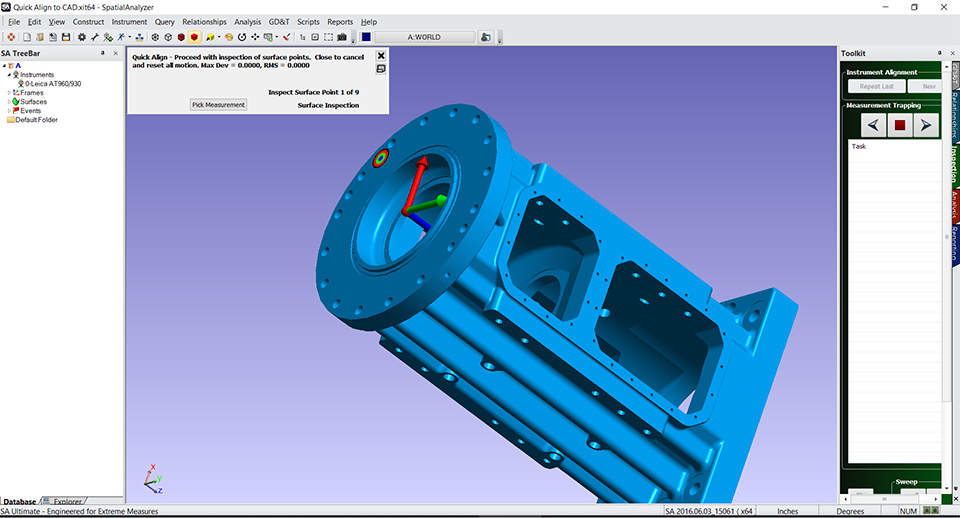Click the left arrow in Measurement Trapping

(874, 125)
